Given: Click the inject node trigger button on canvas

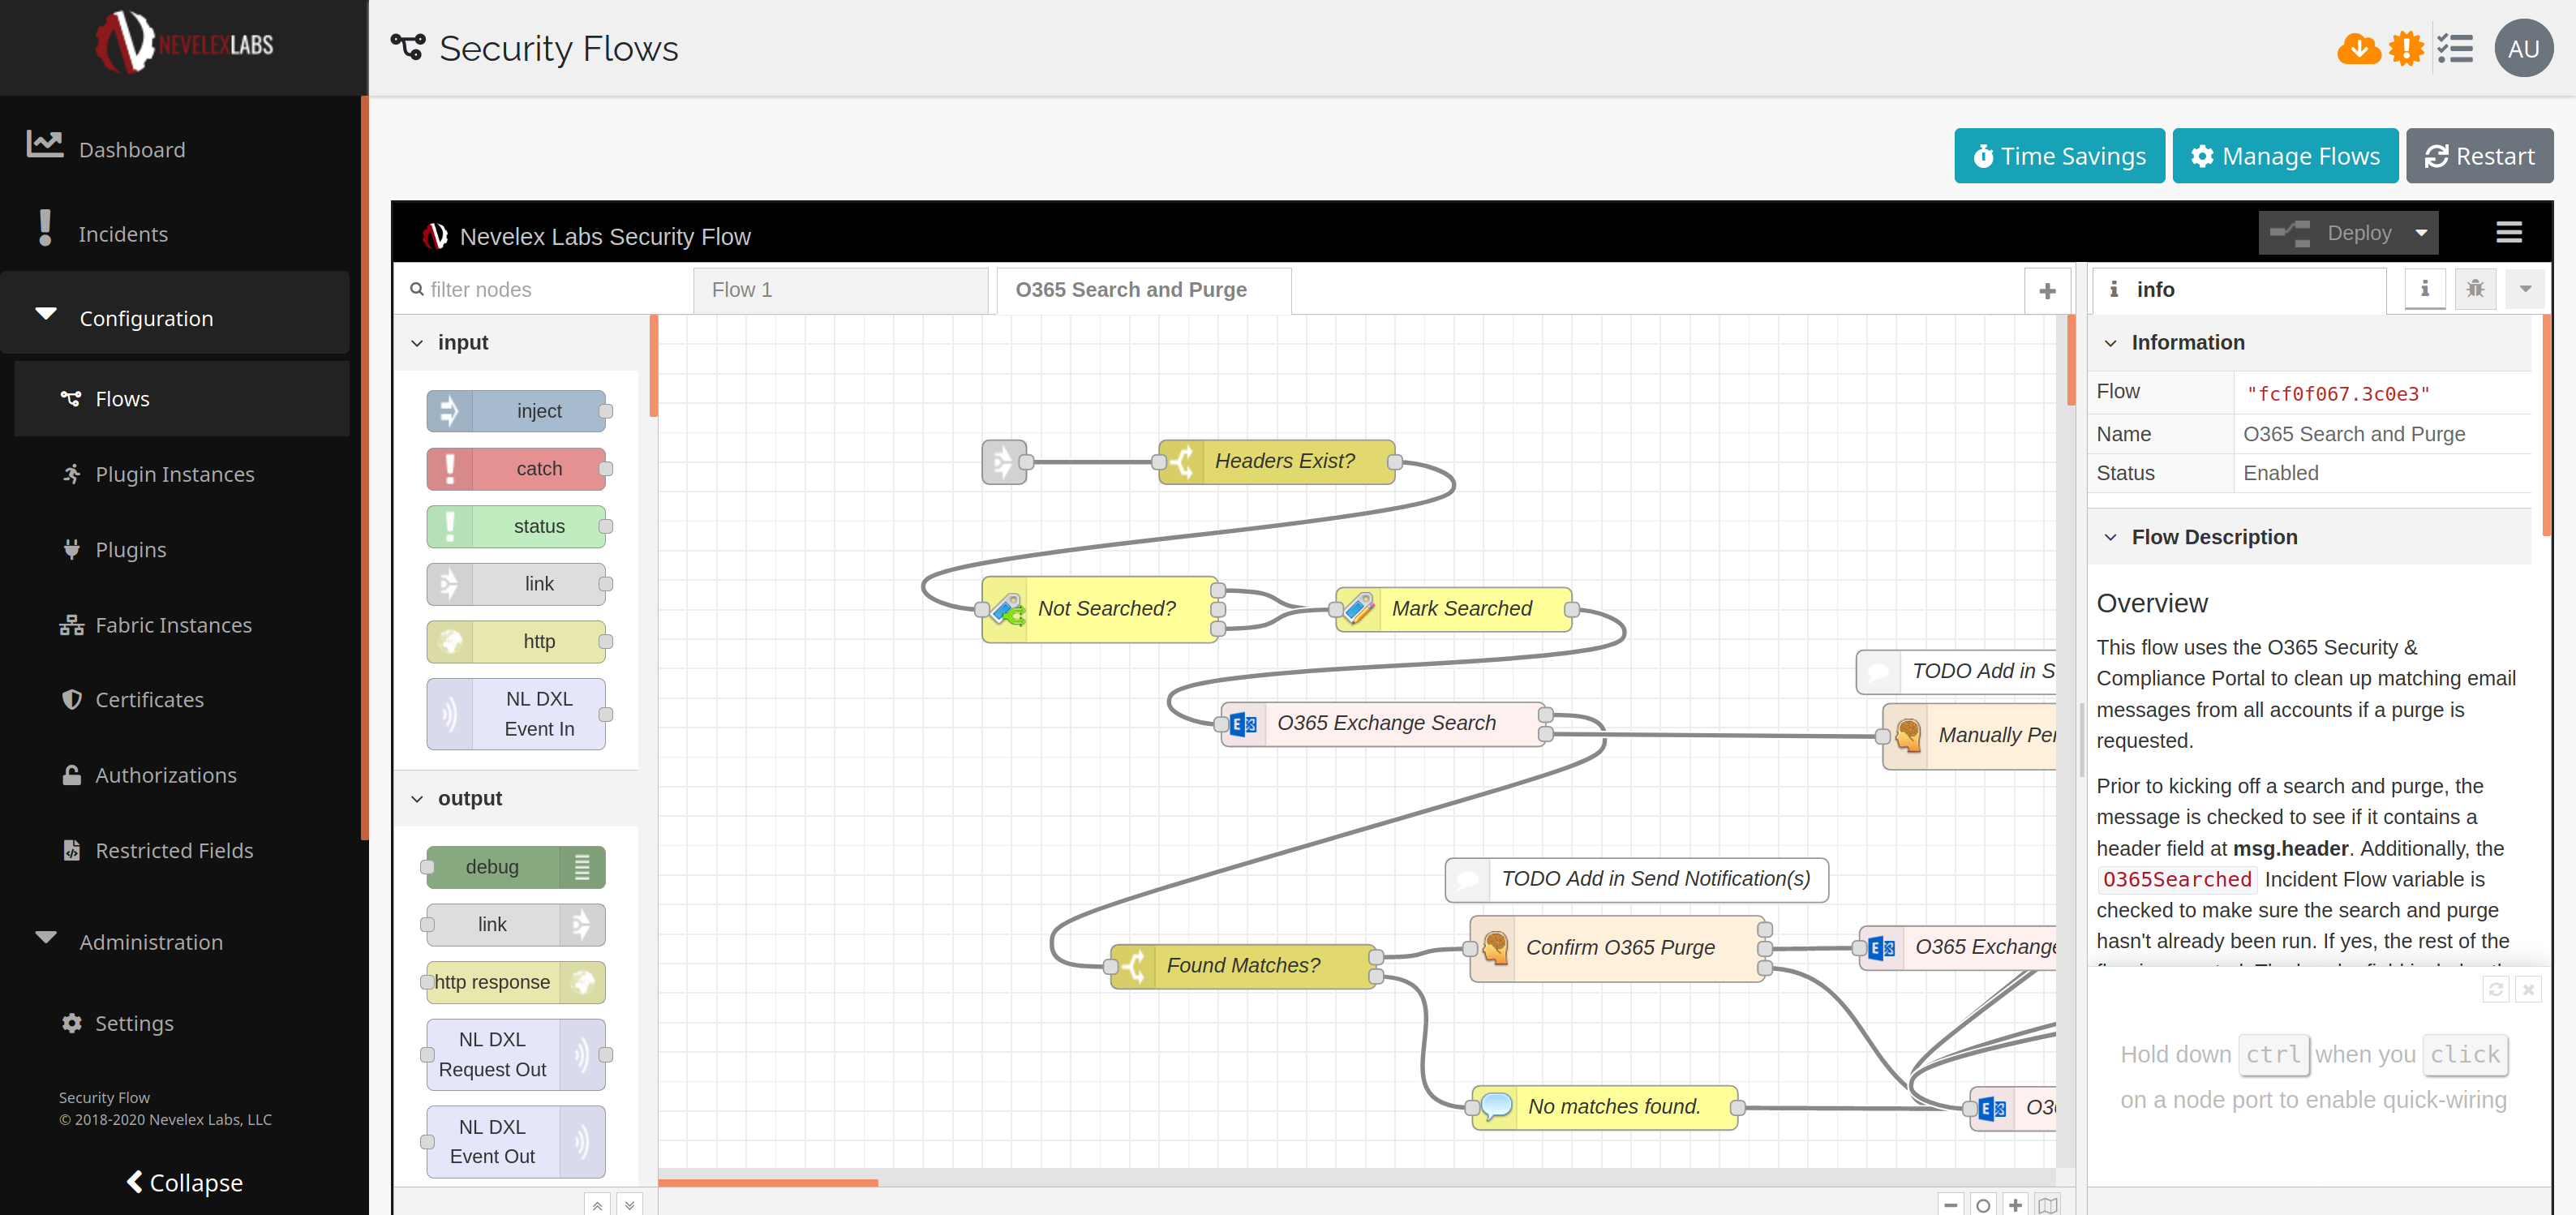Looking at the screenshot, I should (1003, 462).
